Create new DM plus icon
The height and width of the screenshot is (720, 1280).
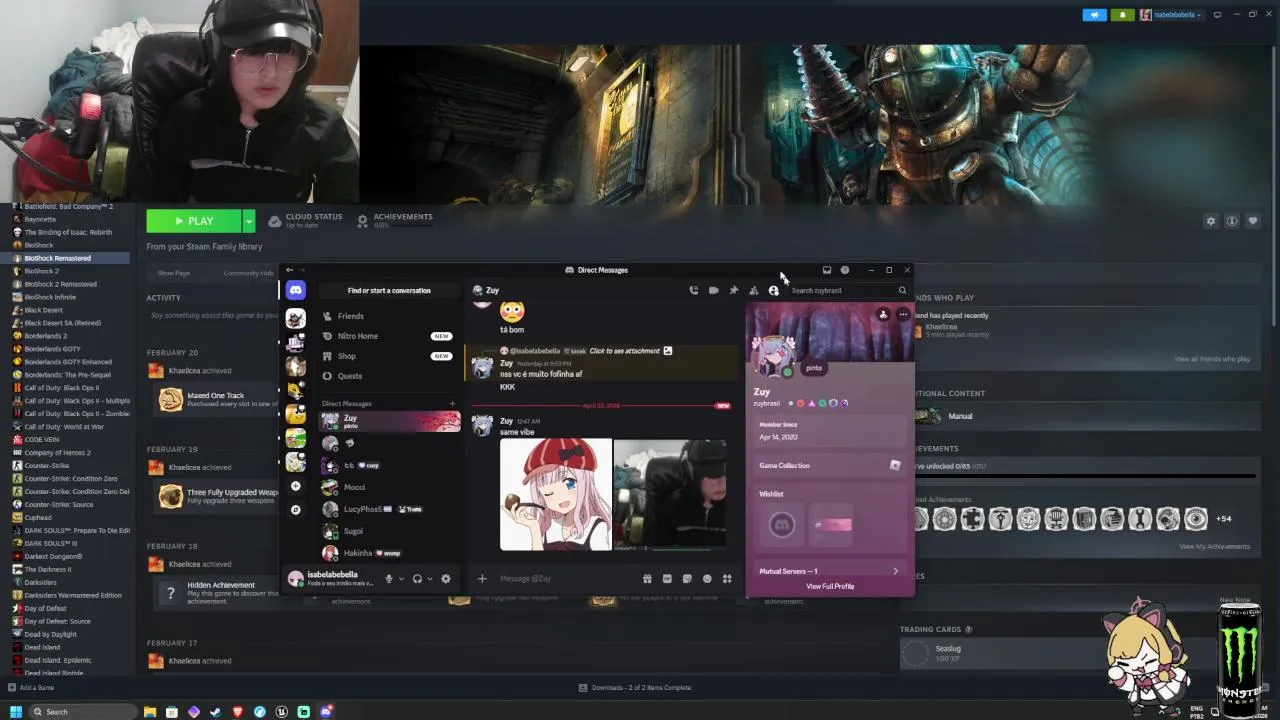[452, 404]
